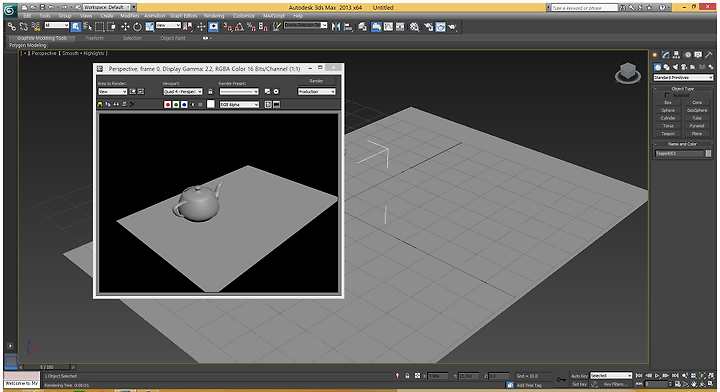
Task: Open the Material Editor icon
Action: [x=415, y=27]
